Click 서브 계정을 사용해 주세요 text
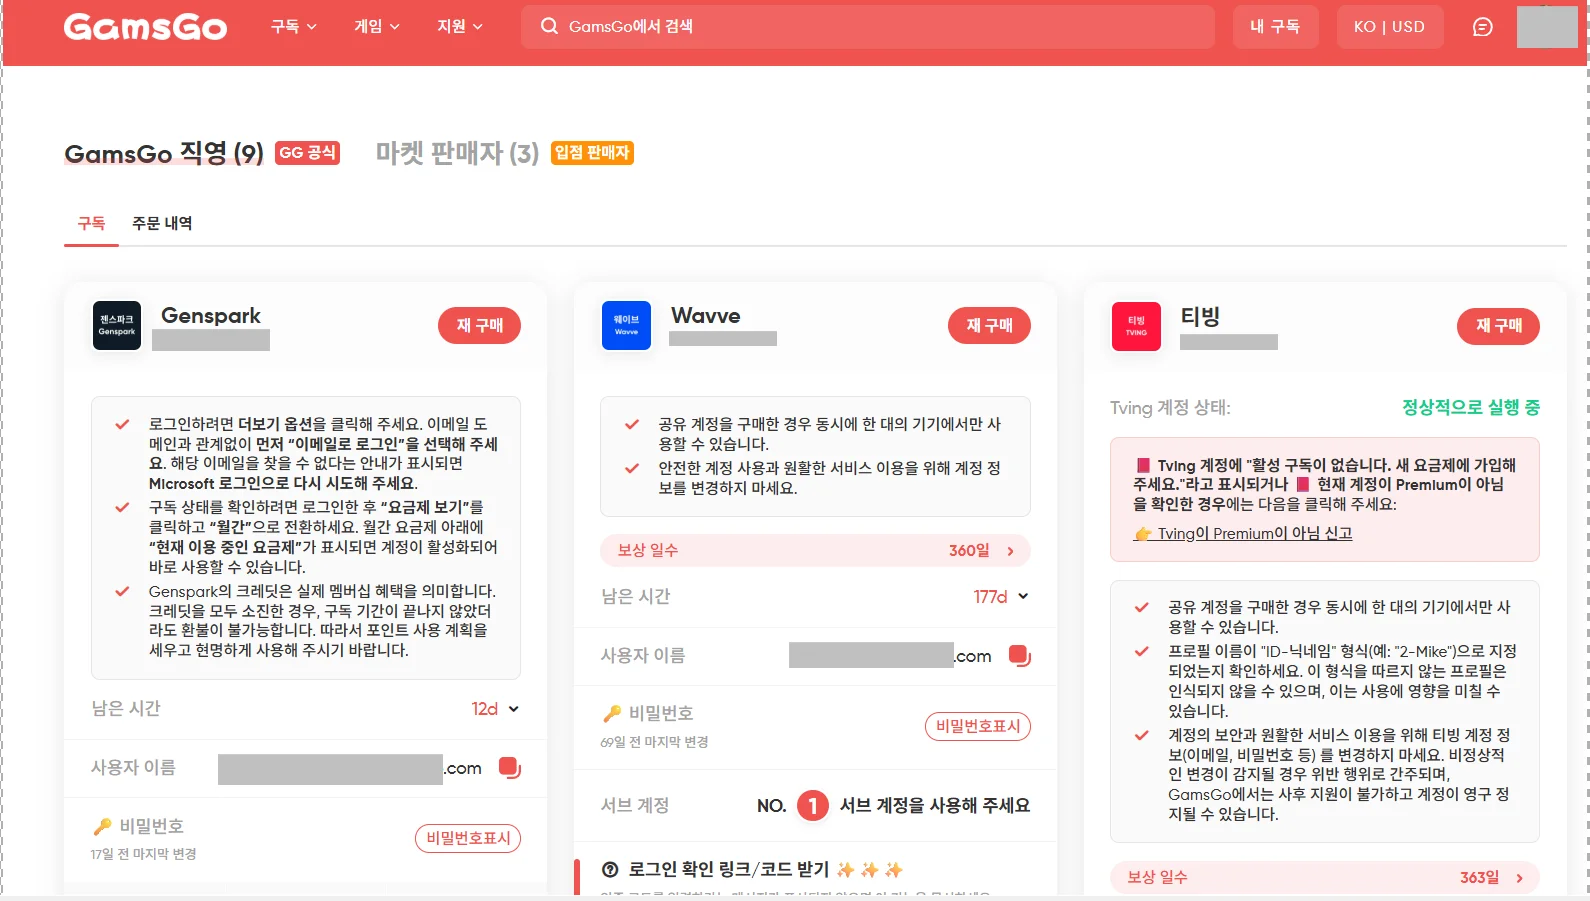 (x=934, y=805)
